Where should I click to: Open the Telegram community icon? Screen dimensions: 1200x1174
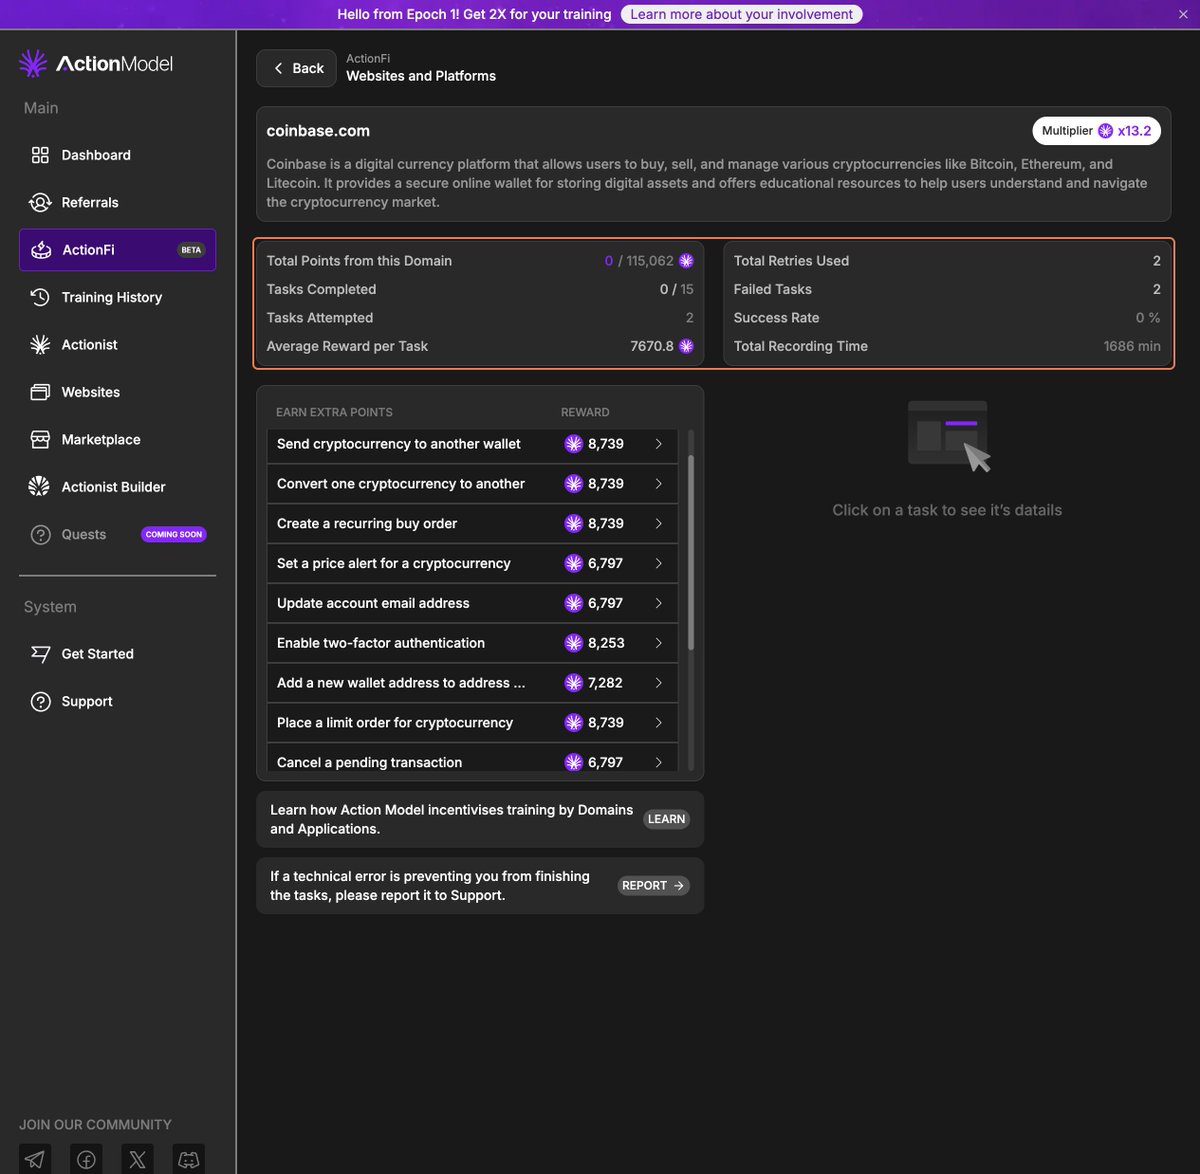click(x=35, y=1159)
